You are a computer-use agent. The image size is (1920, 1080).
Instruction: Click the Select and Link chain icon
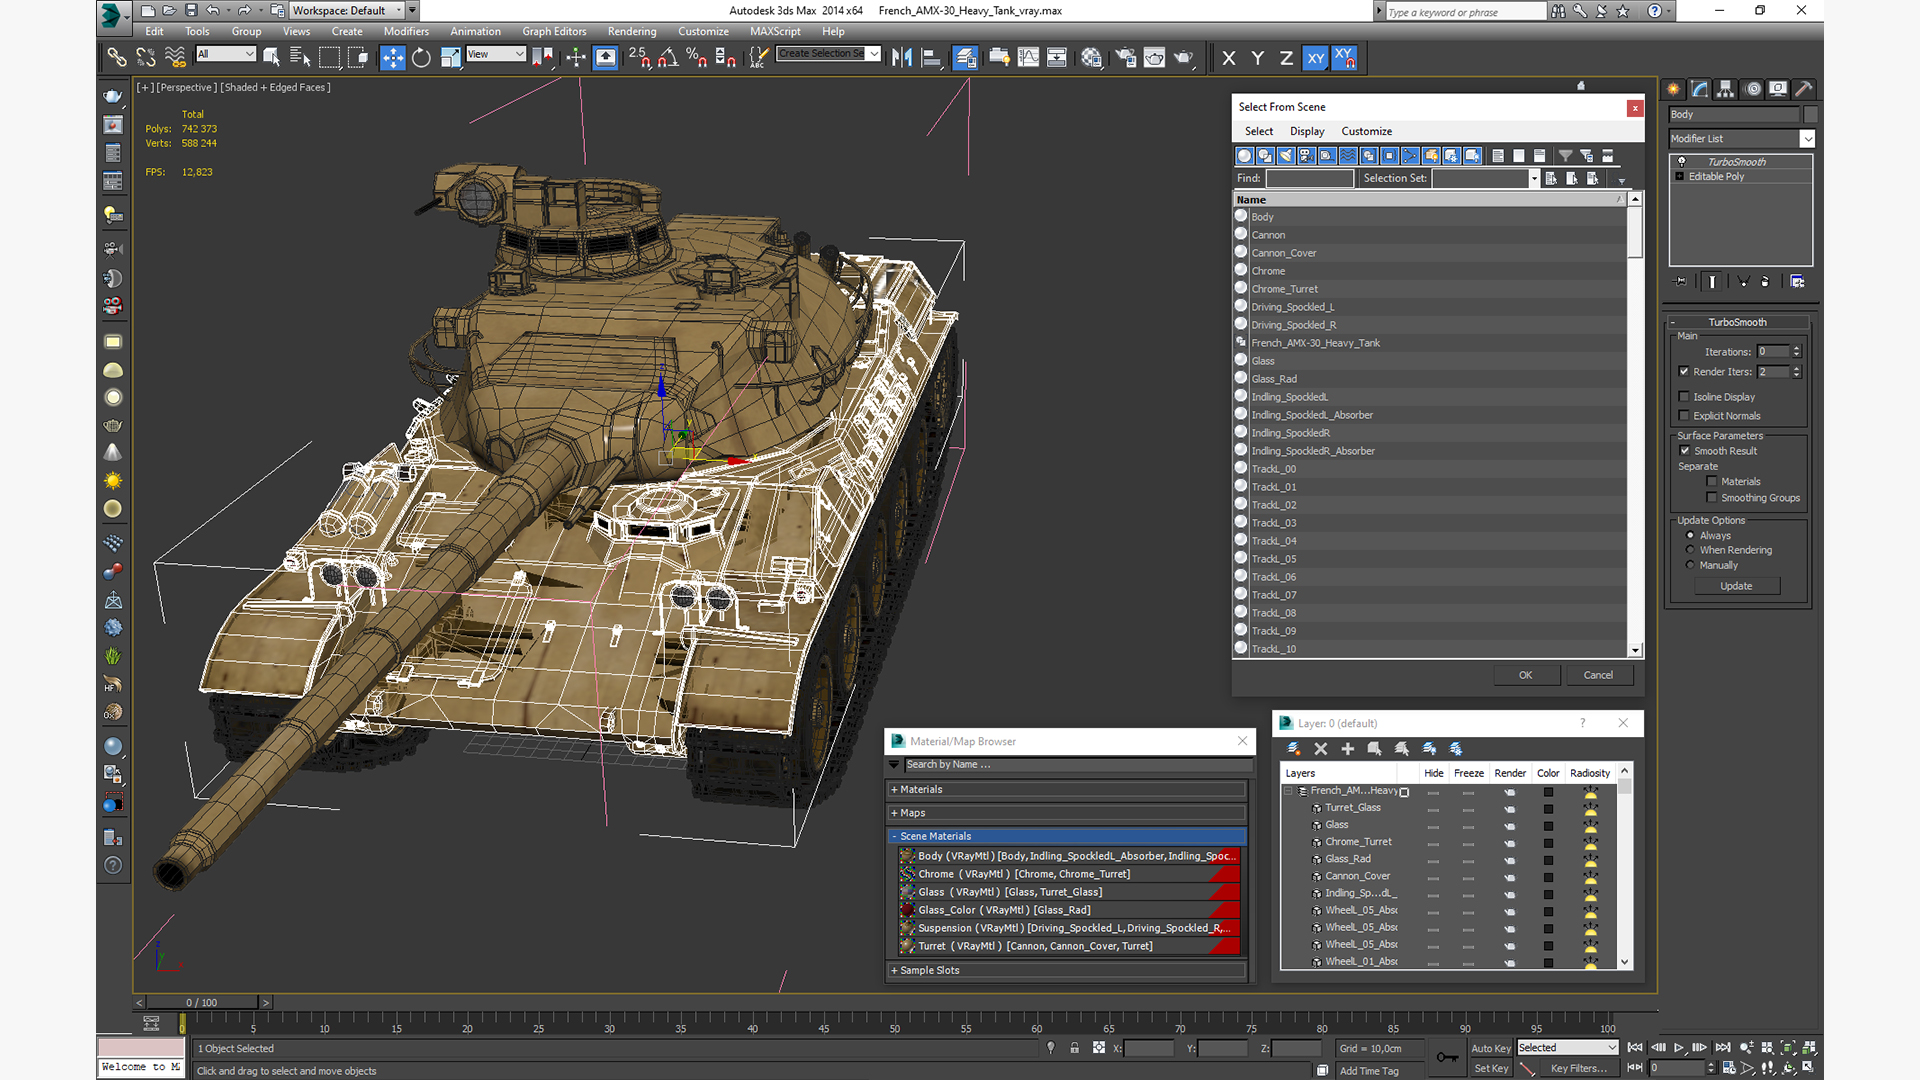(117, 58)
